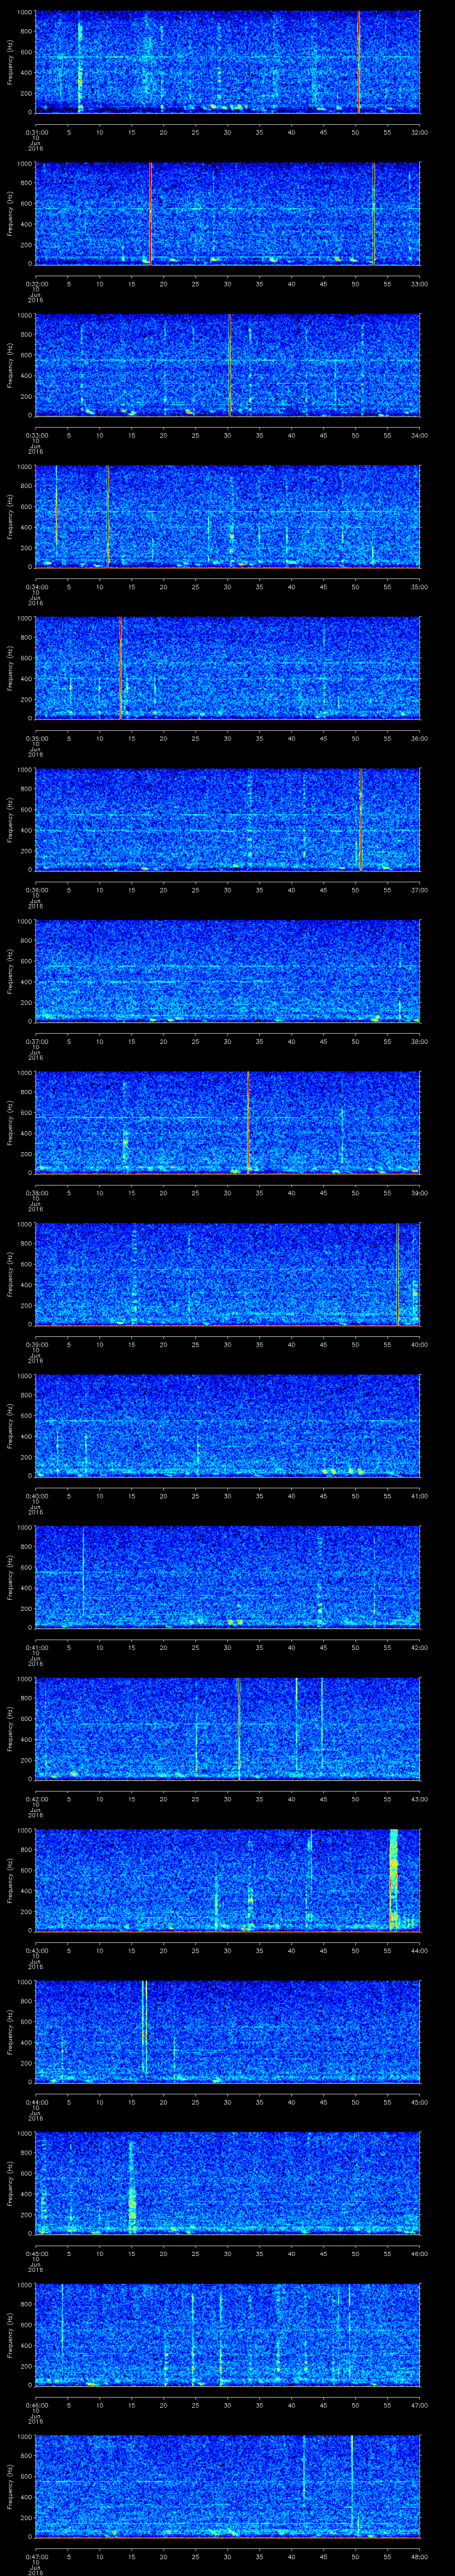Screen dimensions: 455x2576
Task: Click the broad yellow burst near 56s in 0:43:00 panel
Action: pos(393,1879)
